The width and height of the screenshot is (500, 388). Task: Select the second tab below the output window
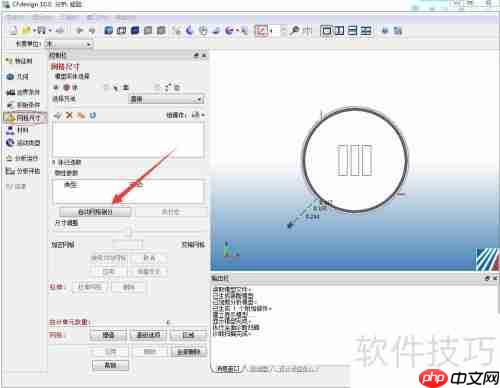pyautogui.click(x=259, y=369)
